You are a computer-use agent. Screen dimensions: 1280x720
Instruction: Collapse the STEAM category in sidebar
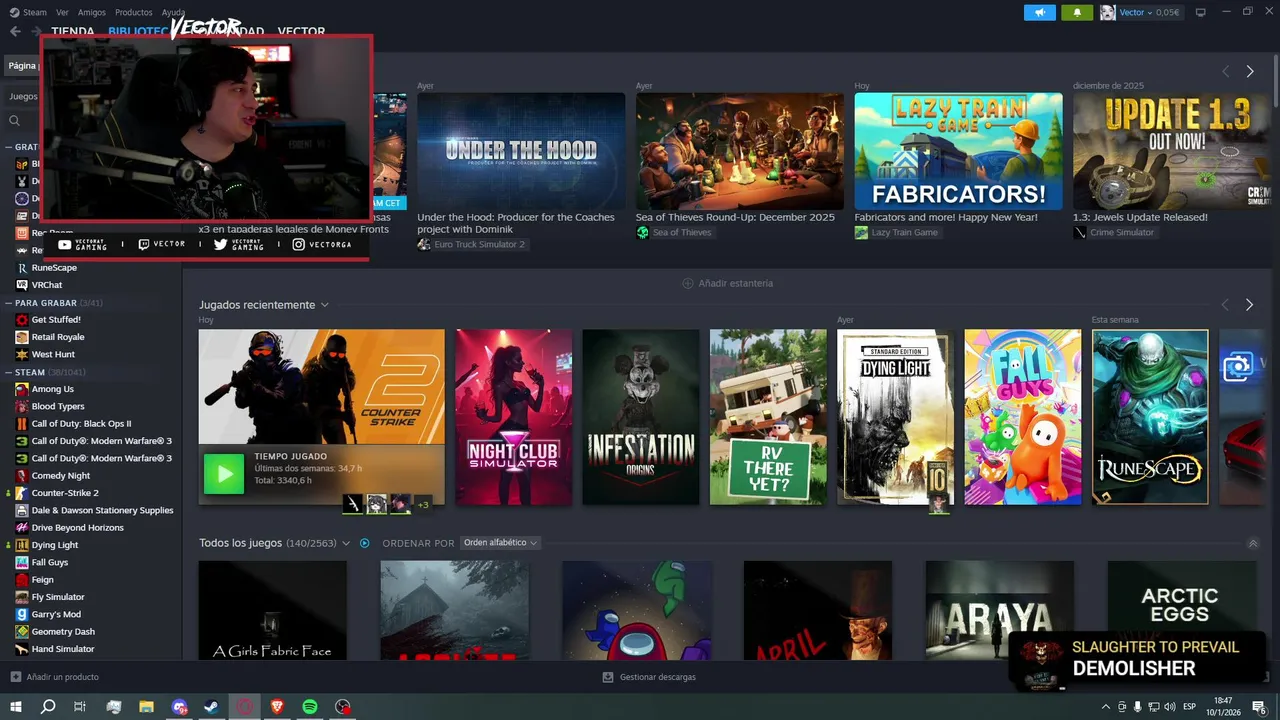pyautogui.click(x=7, y=372)
